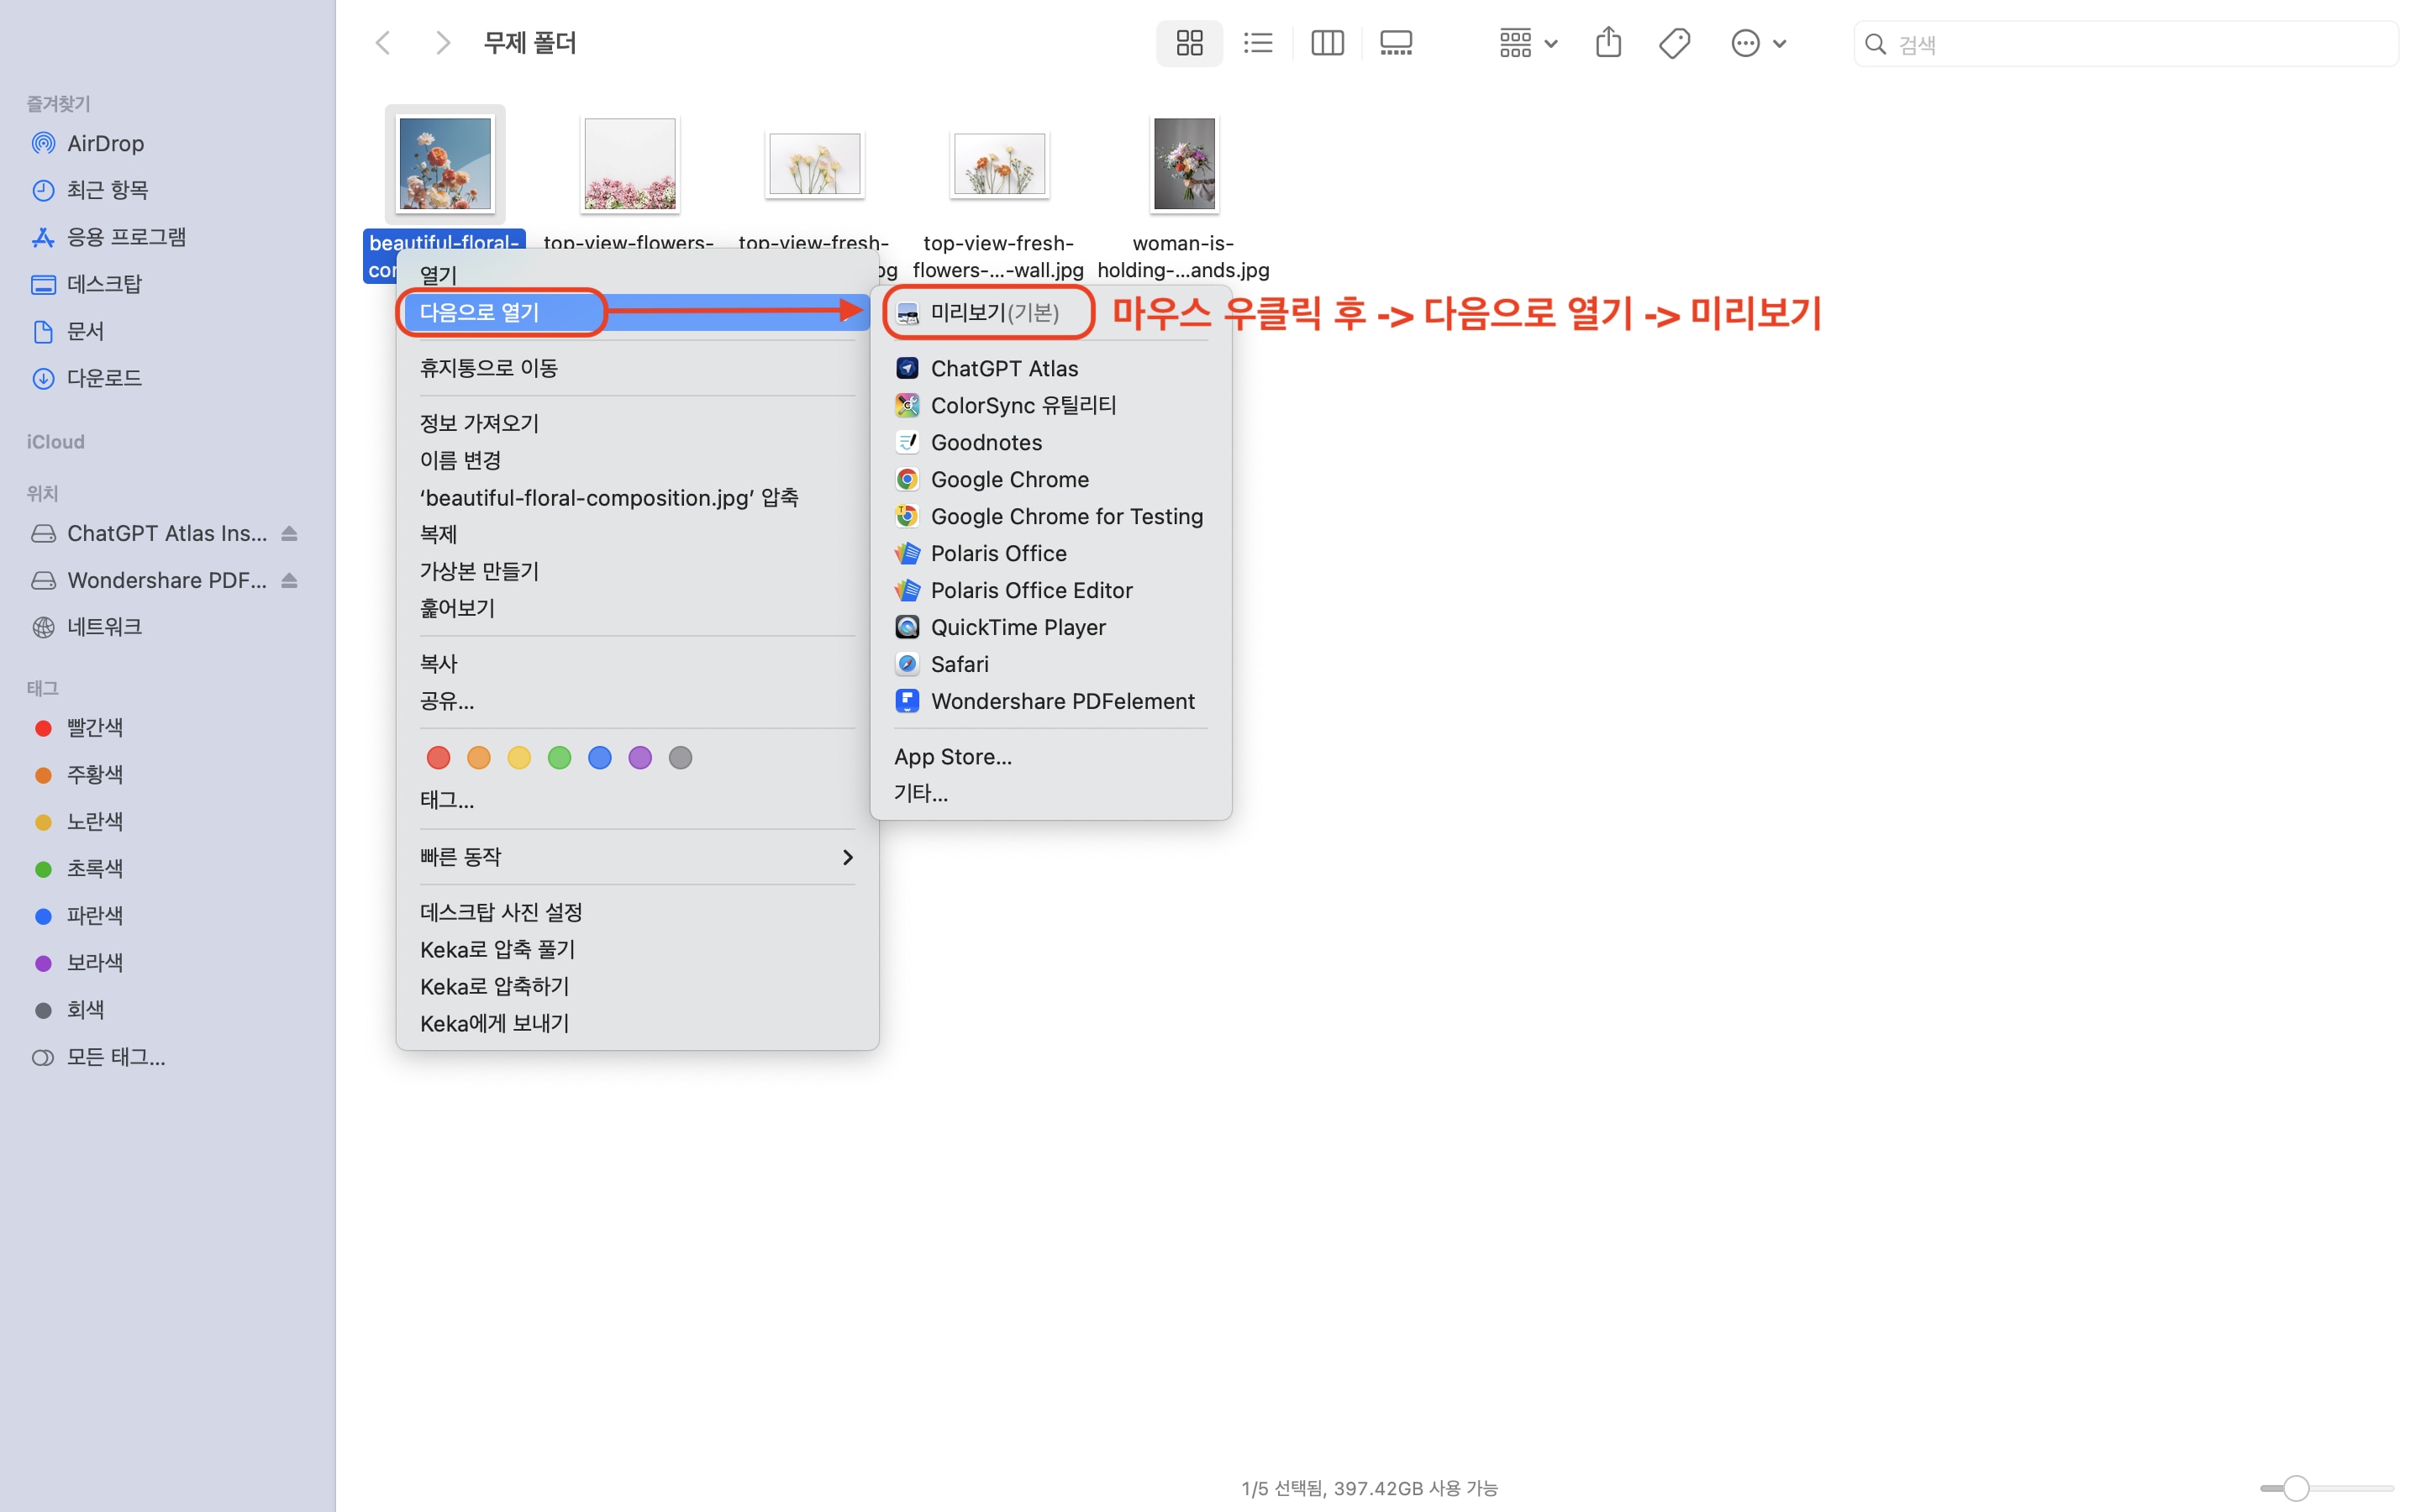
Task: Switch to gallery view icon
Action: (1396, 43)
